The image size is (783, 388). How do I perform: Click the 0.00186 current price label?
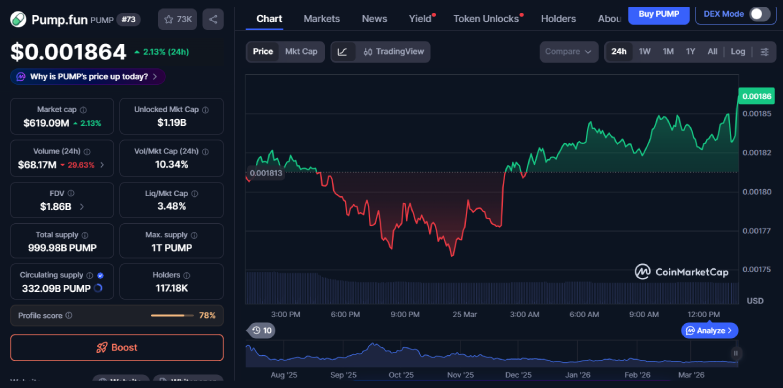(756, 96)
